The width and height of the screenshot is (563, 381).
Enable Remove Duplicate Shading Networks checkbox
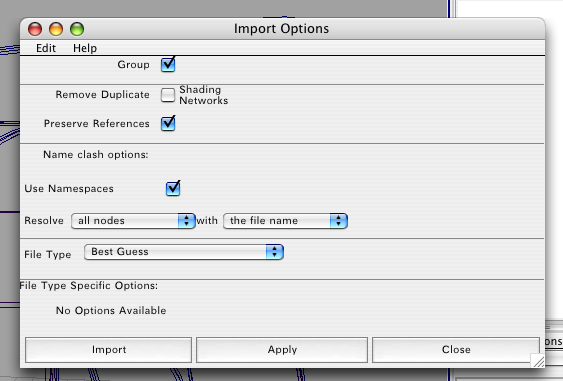click(168, 95)
